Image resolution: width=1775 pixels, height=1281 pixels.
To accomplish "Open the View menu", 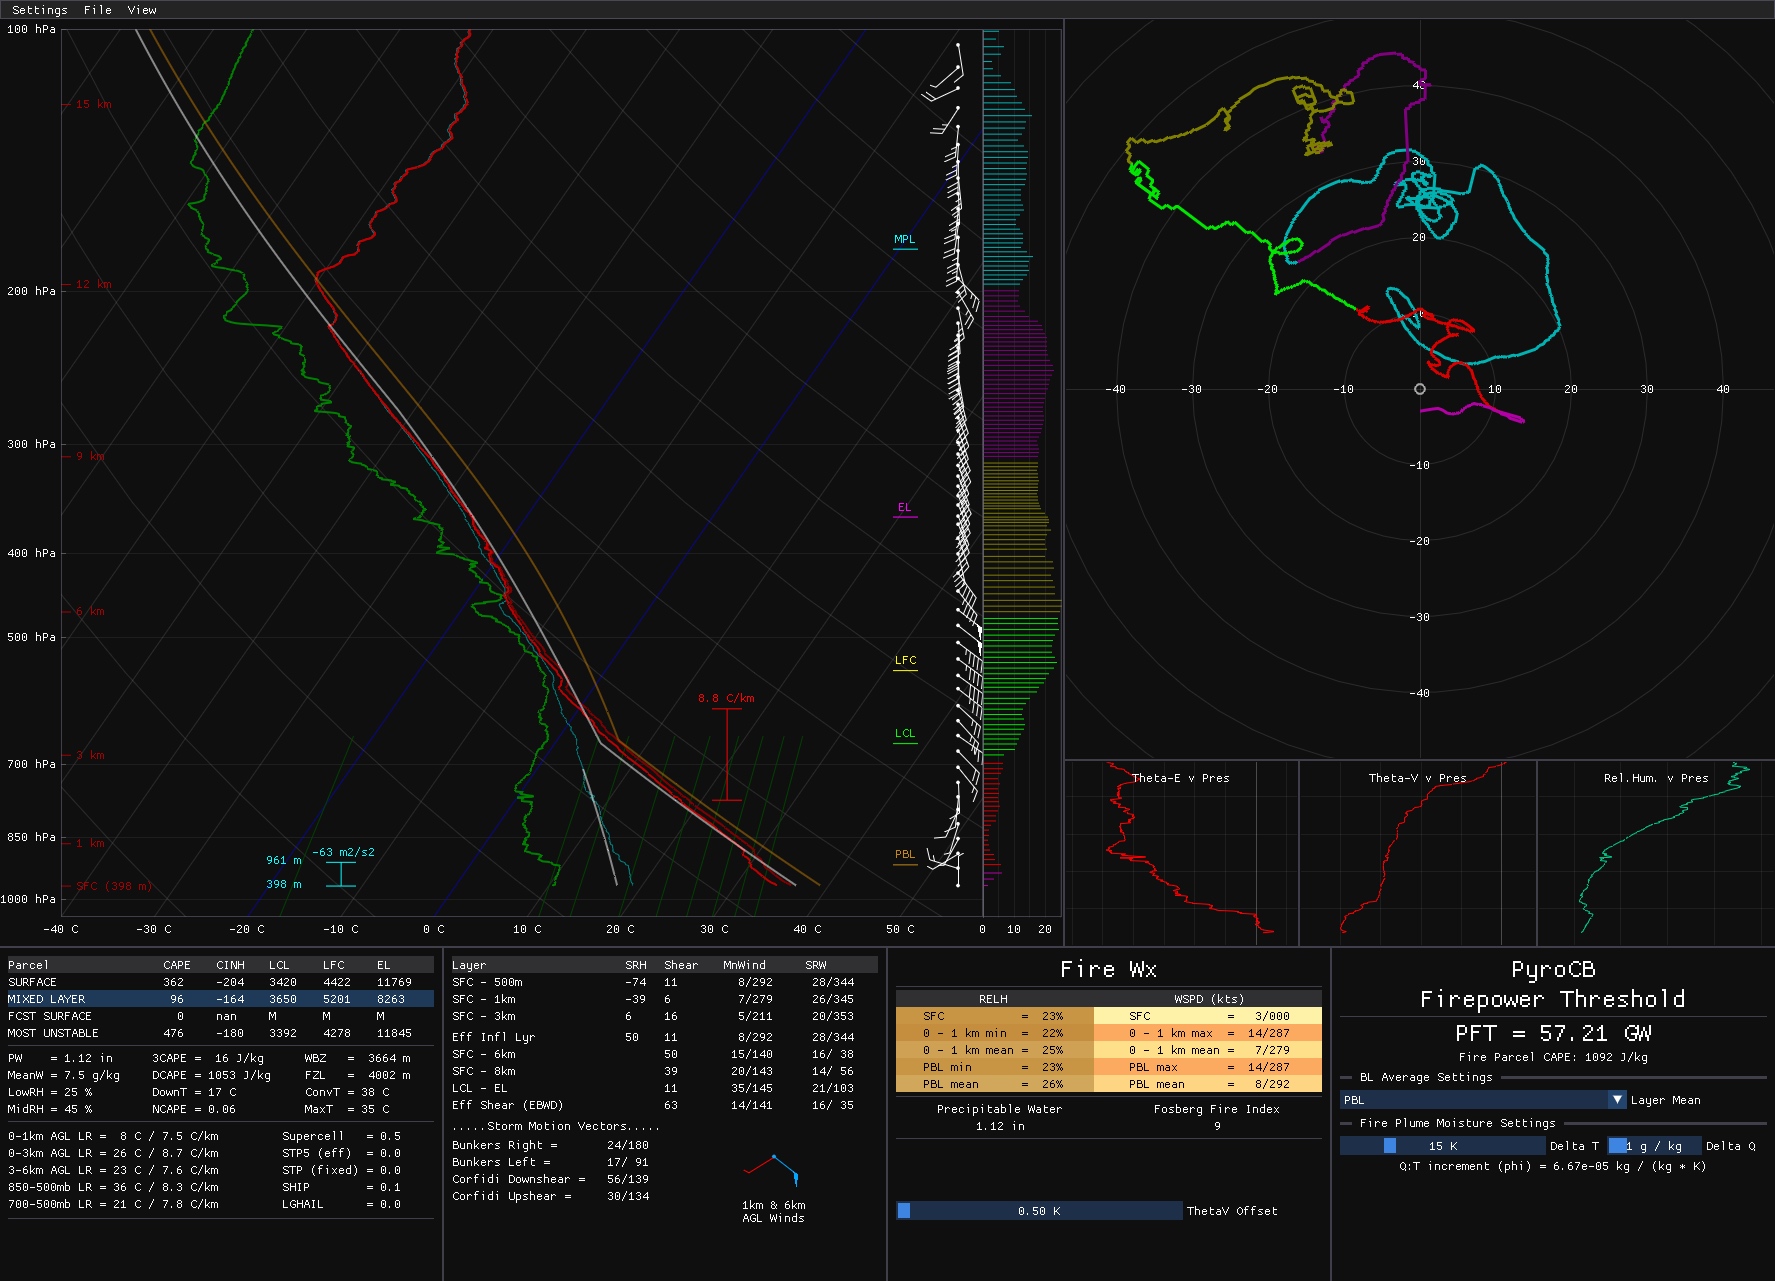I will (142, 10).
